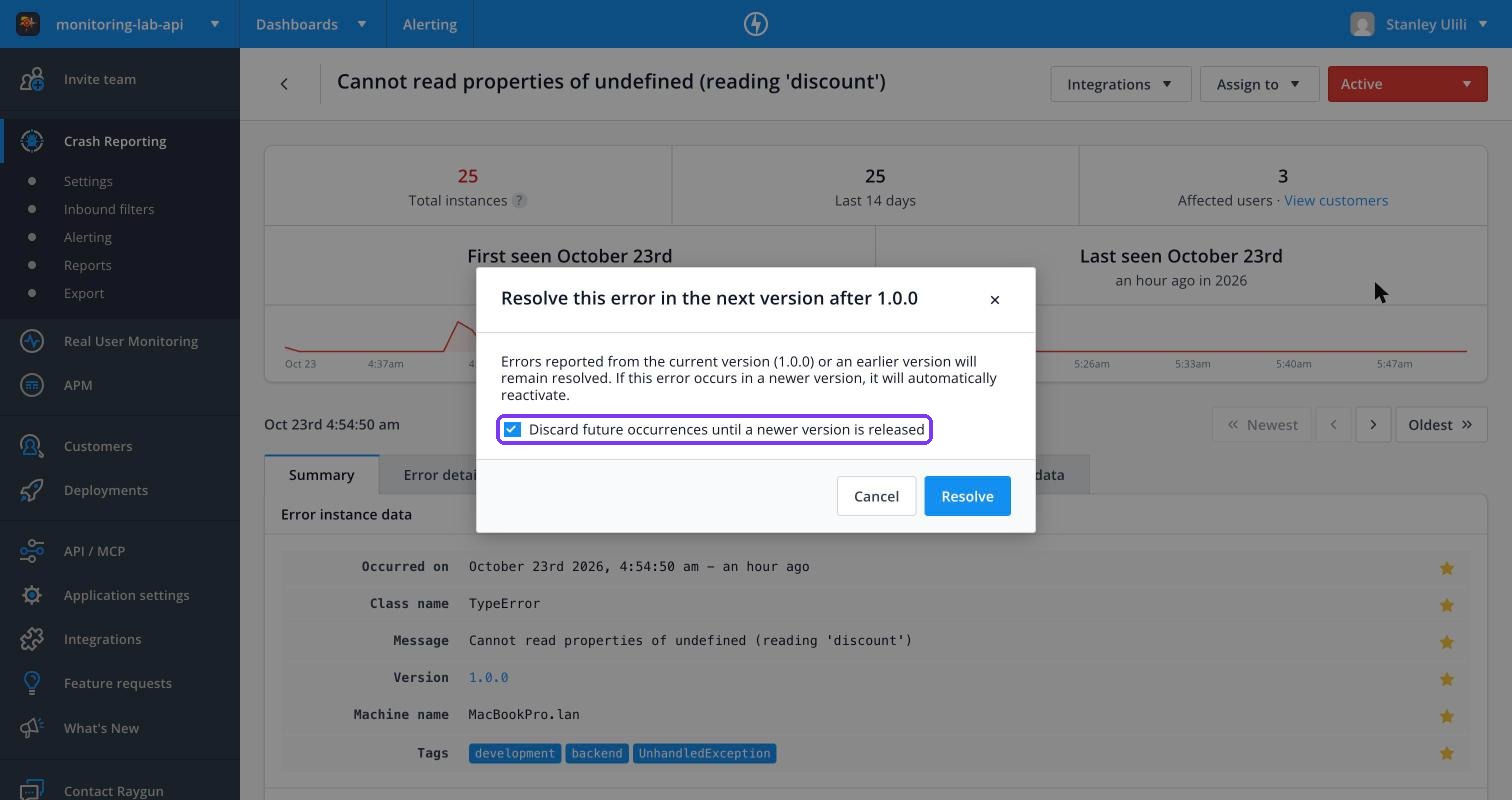This screenshot has width=1512, height=800.
Task: Open Deployments rocket icon
Action: (32, 490)
